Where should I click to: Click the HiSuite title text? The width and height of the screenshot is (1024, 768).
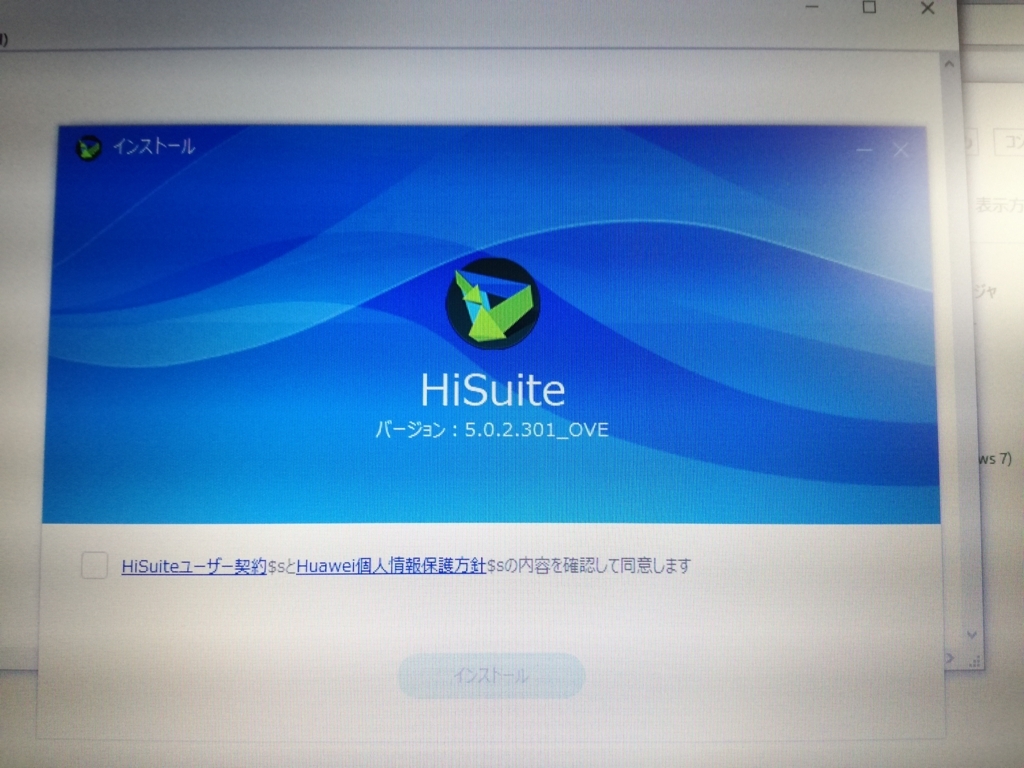(x=492, y=390)
